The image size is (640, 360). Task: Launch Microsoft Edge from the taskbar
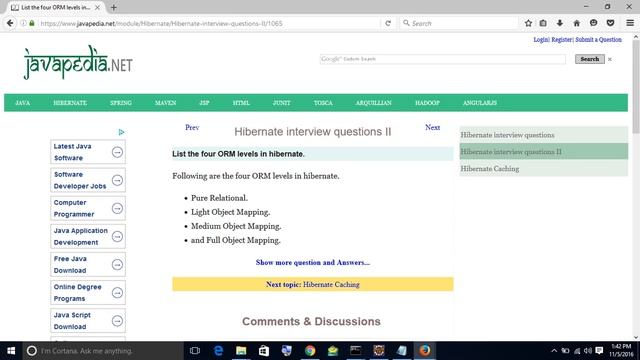pos(218,351)
